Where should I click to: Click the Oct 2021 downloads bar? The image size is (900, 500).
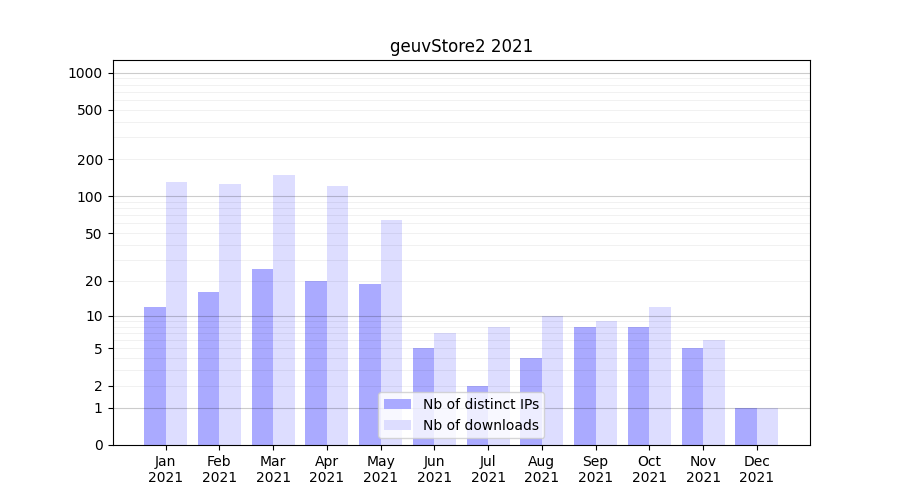(x=660, y=376)
